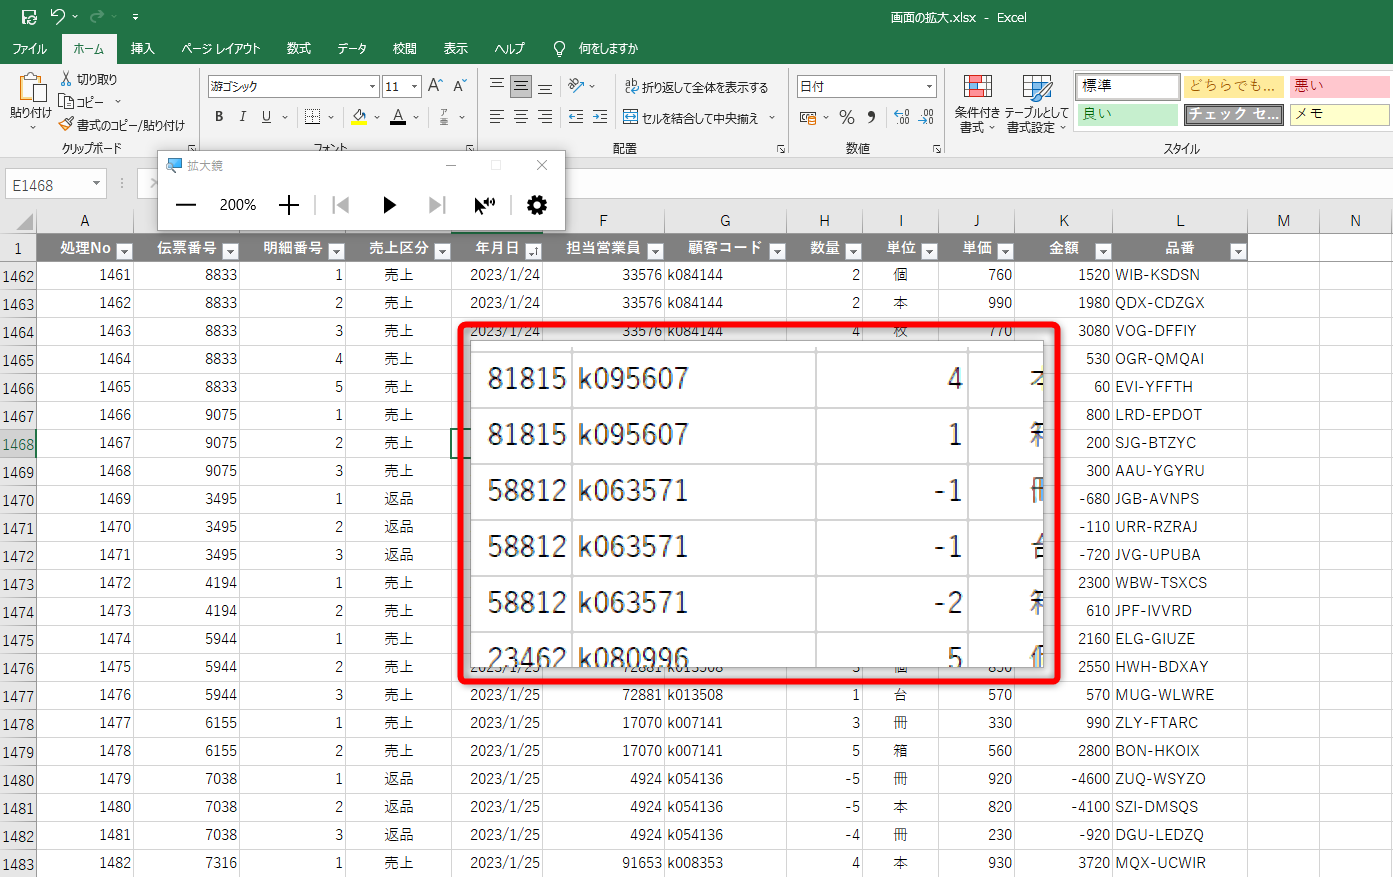1393x877 pixels.
Task: Zoom out with Magnifier minus button
Action: tap(186, 205)
